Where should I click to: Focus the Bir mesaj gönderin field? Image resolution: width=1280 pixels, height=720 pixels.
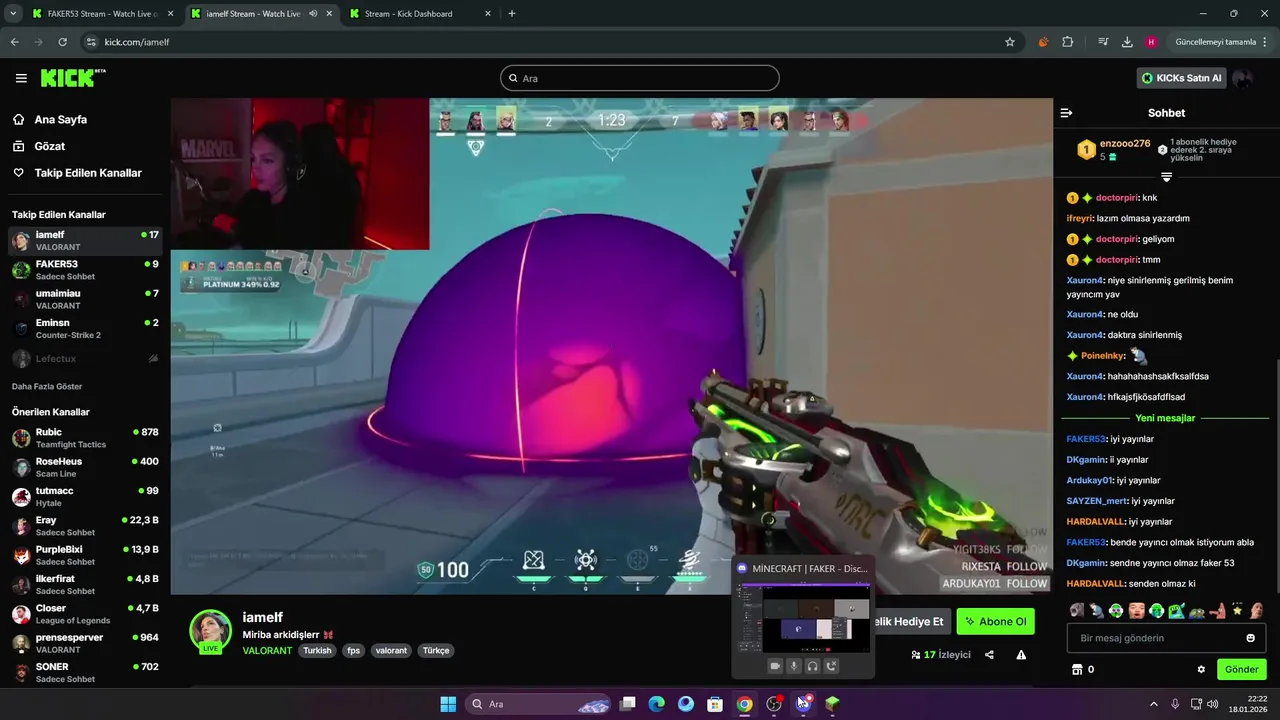pyautogui.click(x=1166, y=638)
